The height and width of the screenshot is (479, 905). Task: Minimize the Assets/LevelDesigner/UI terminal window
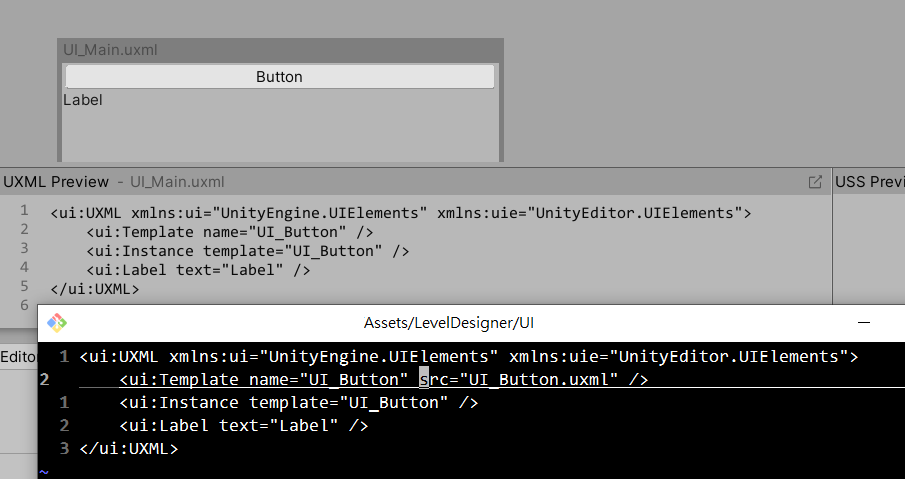(x=863, y=323)
